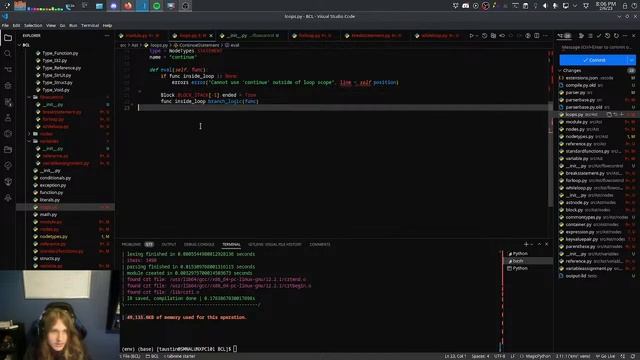Open the Search view in activity bar
This screenshot has width=640, height=360.
click(8, 53)
